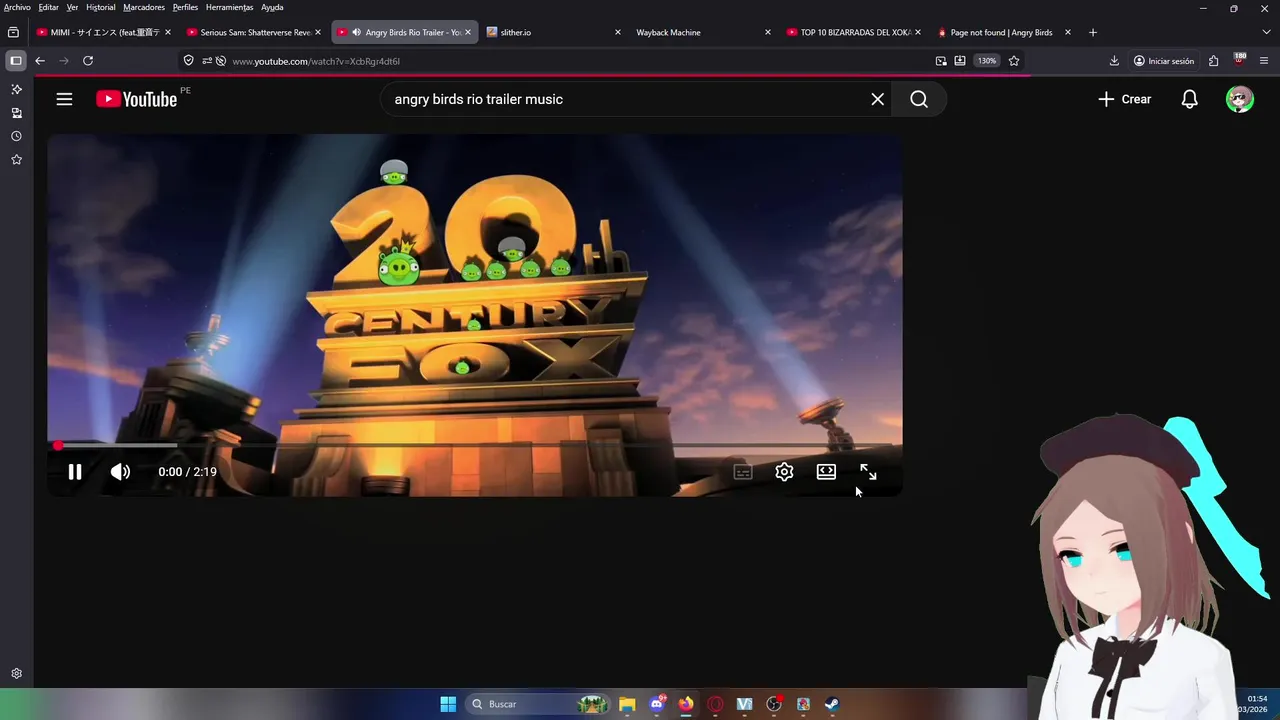Viewport: 1280px width, 720px height.
Task: Open OBS Studio from taskbar
Action: coord(773,704)
